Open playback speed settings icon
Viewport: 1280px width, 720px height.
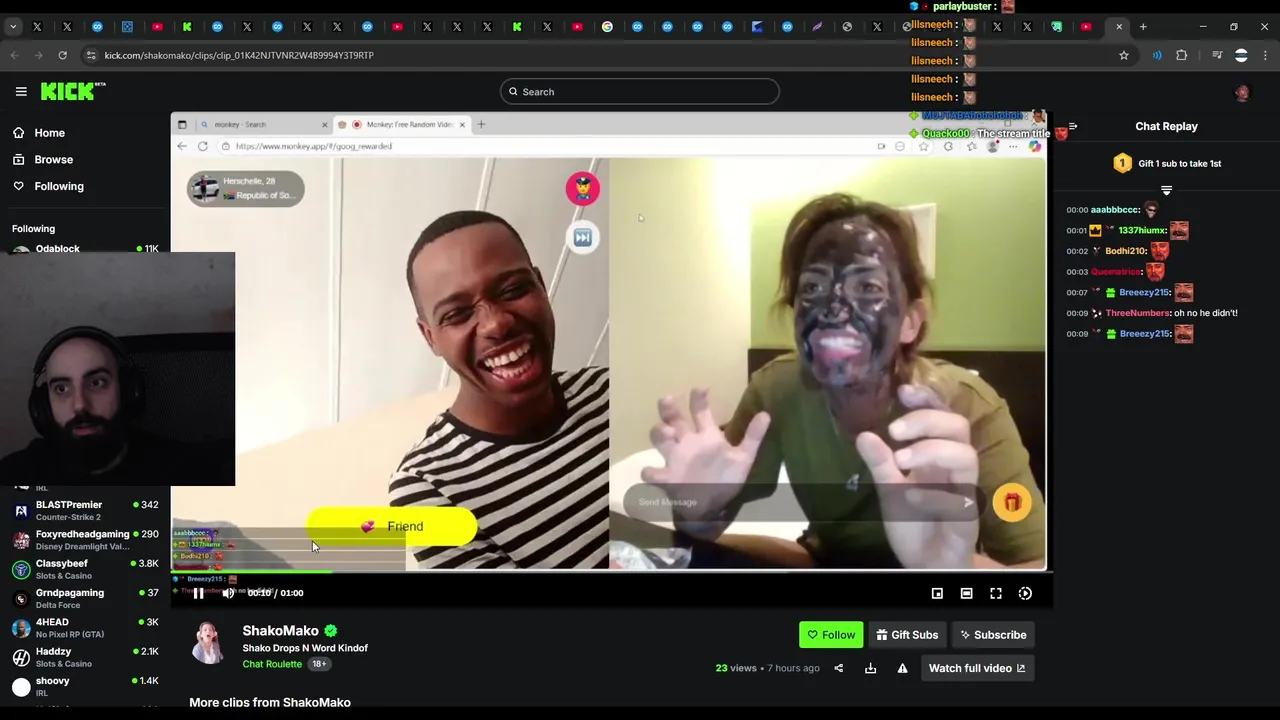click(1025, 593)
